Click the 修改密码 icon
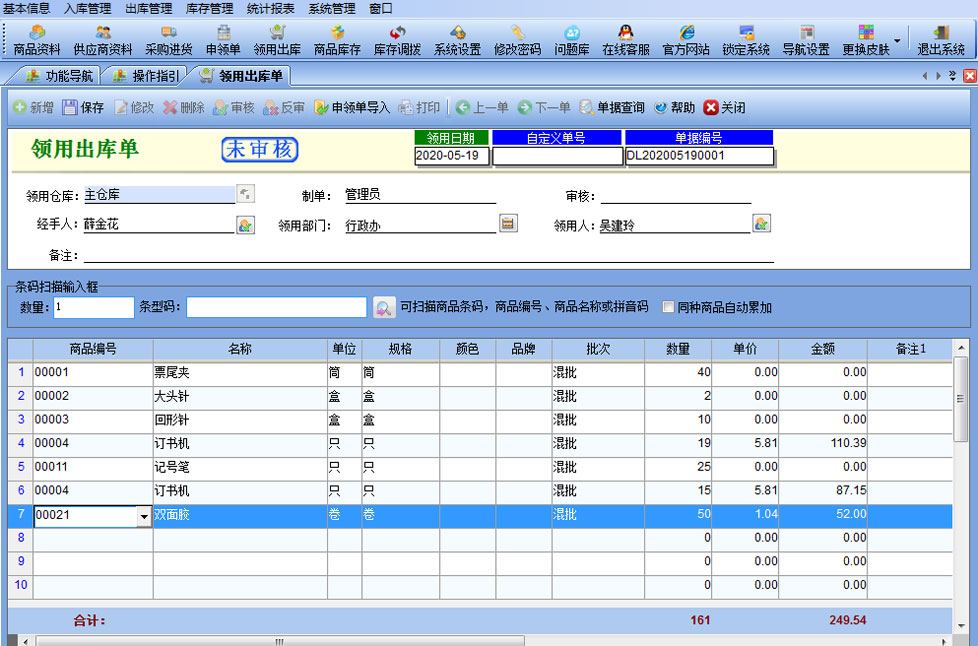978x646 pixels. [x=517, y=40]
